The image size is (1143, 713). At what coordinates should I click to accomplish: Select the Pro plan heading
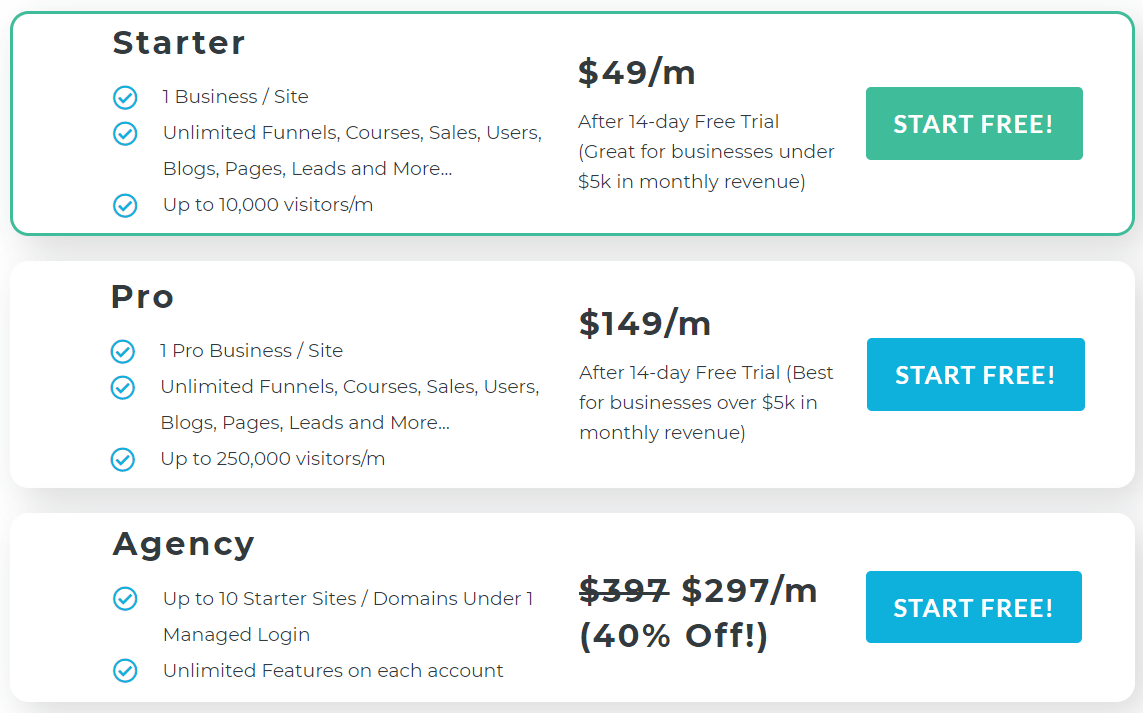pos(143,297)
